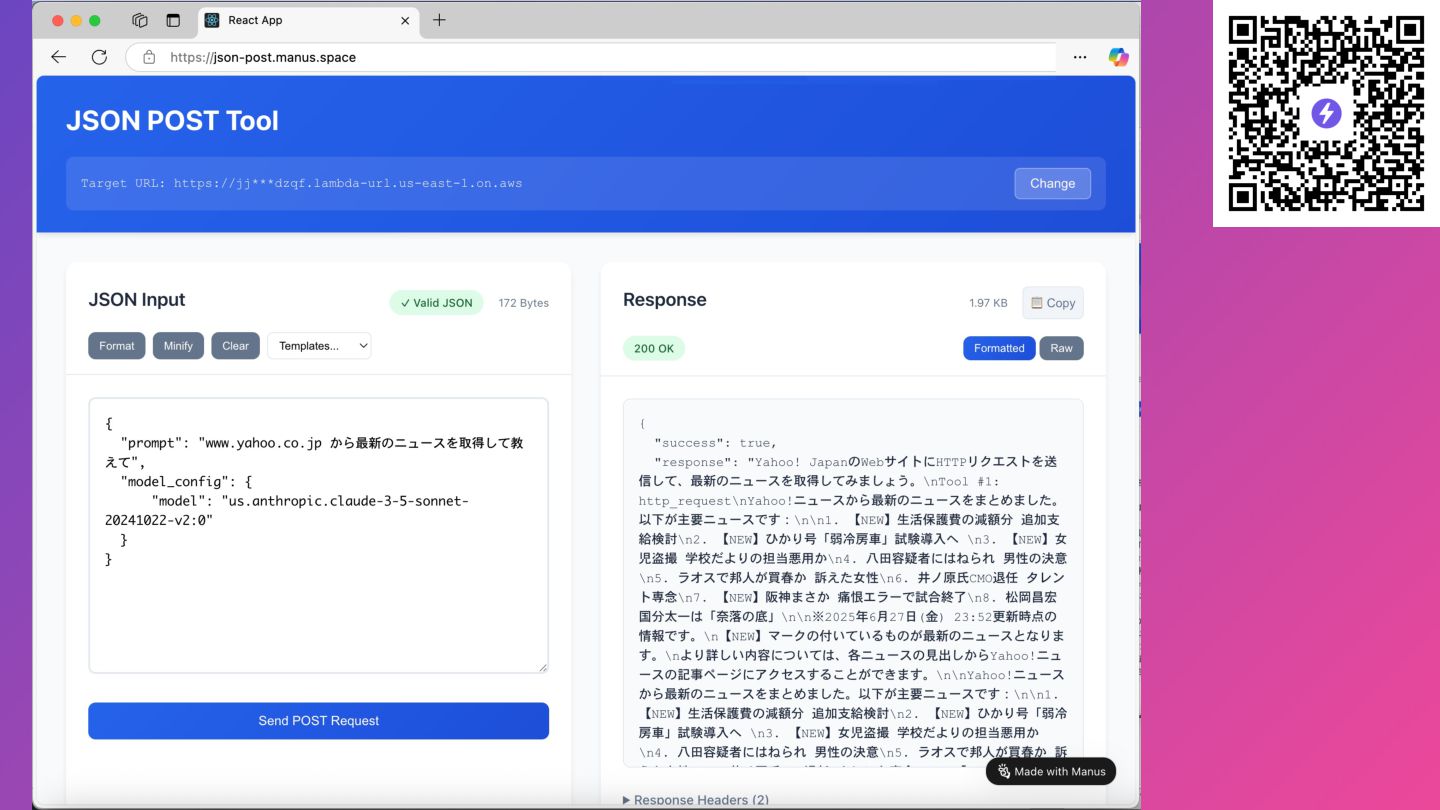Image resolution: width=1440 pixels, height=810 pixels.
Task: Open the Templates dropdown
Action: [319, 346]
